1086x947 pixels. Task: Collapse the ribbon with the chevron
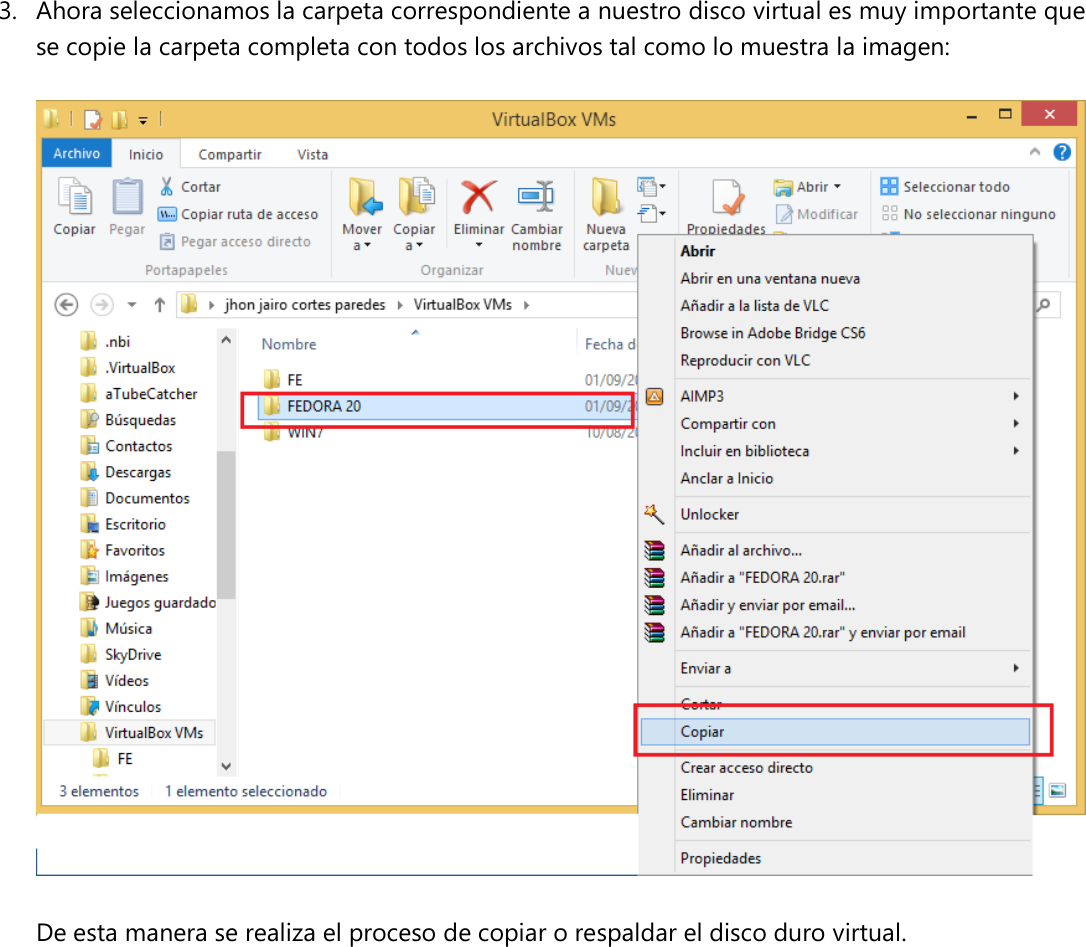click(1035, 152)
